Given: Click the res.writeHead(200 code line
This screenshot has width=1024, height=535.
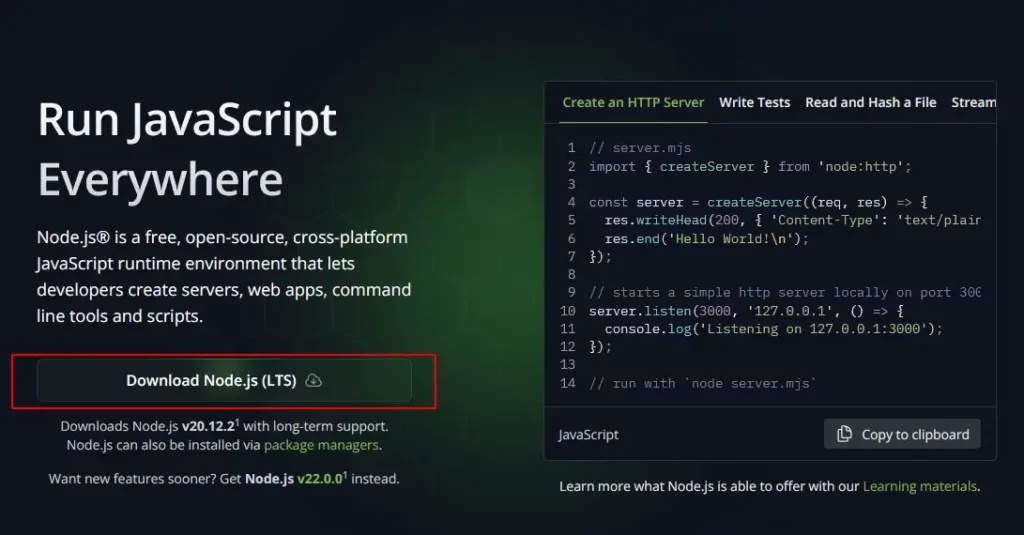Looking at the screenshot, I should [x=792, y=220].
